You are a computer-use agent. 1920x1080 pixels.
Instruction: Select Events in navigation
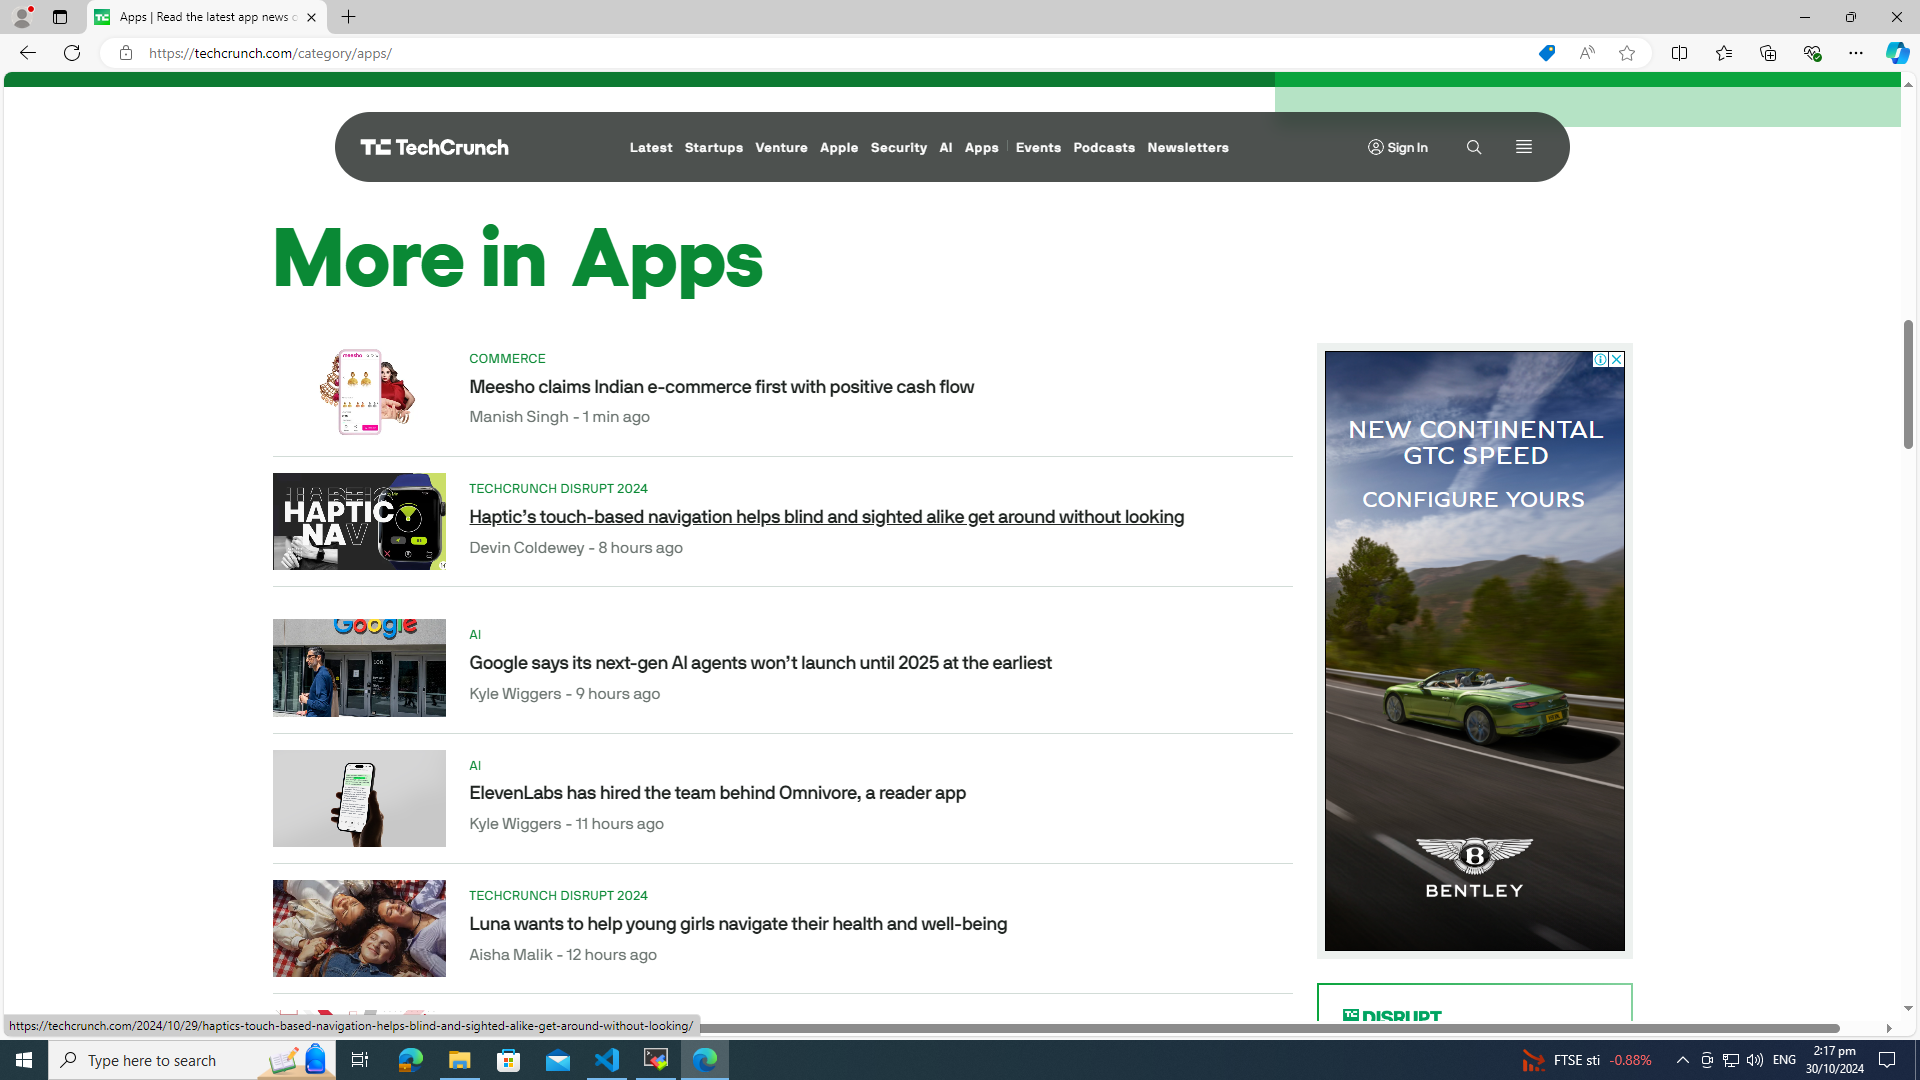point(1038,147)
